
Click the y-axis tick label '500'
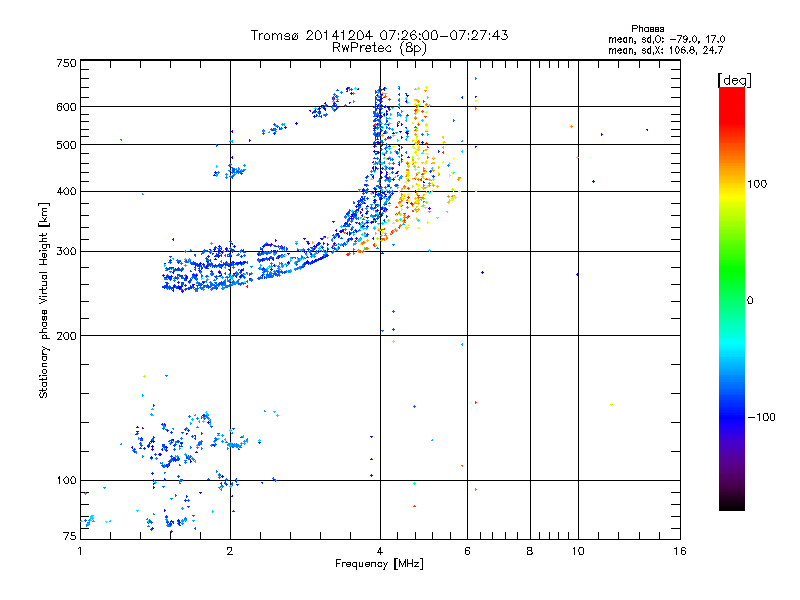66,145
